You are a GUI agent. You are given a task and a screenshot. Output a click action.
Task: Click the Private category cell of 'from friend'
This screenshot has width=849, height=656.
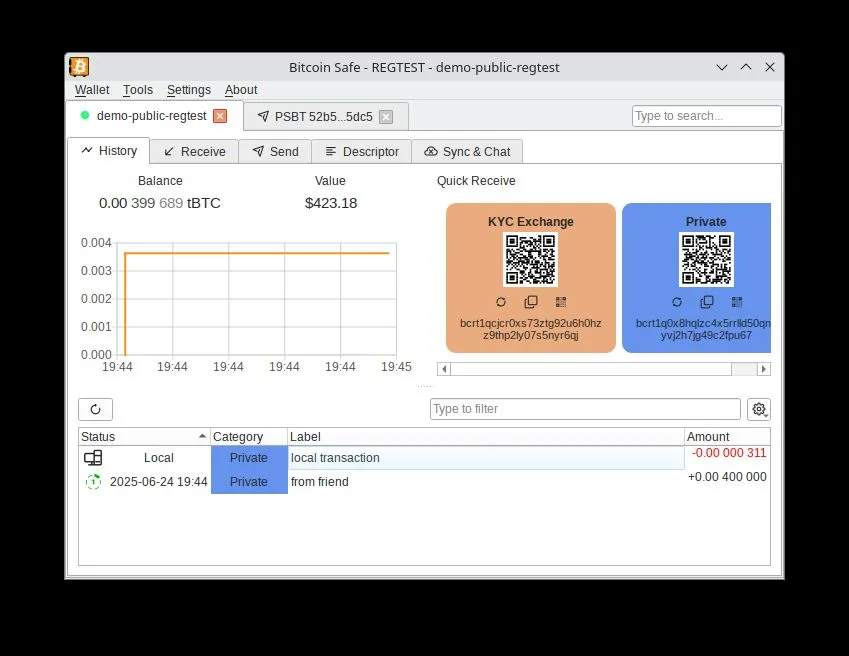click(x=249, y=482)
